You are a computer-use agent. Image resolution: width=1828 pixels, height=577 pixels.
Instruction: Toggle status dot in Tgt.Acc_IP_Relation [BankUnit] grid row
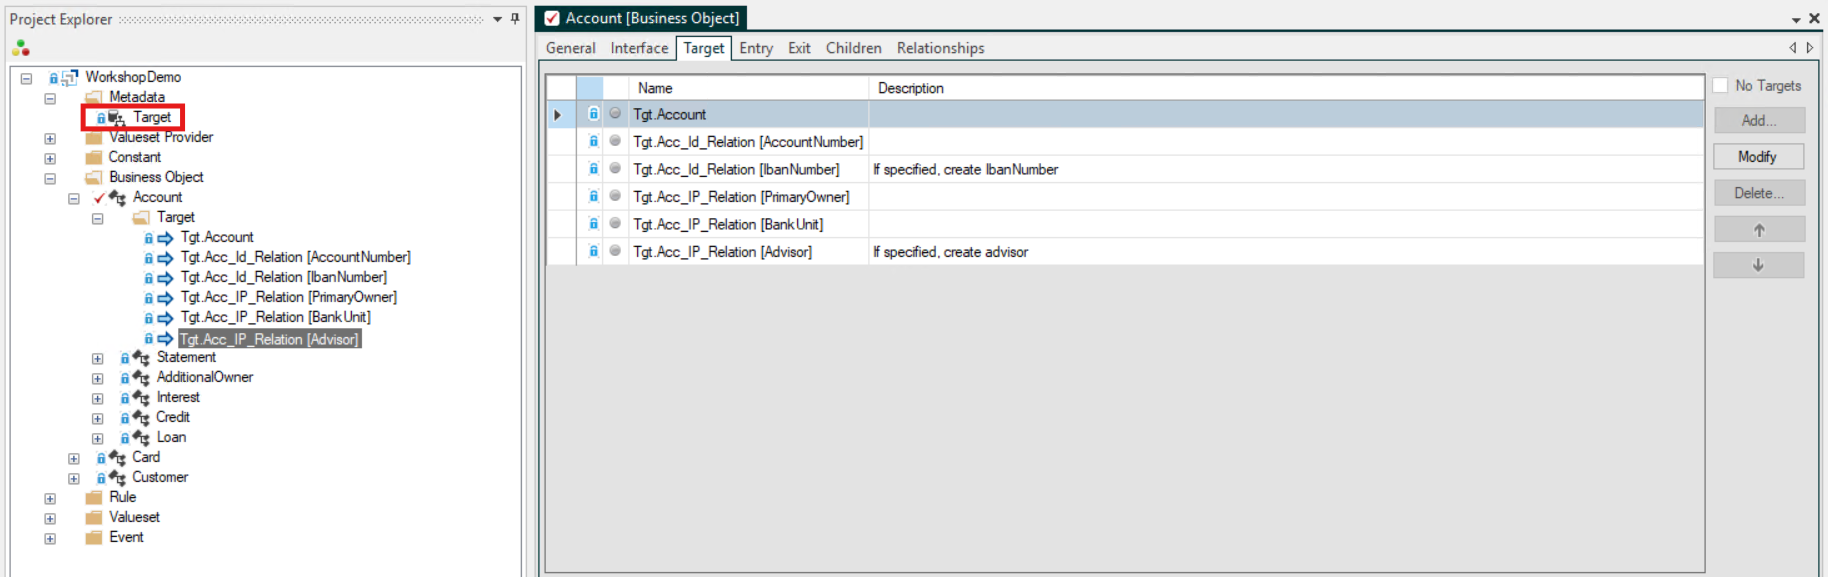coord(615,224)
